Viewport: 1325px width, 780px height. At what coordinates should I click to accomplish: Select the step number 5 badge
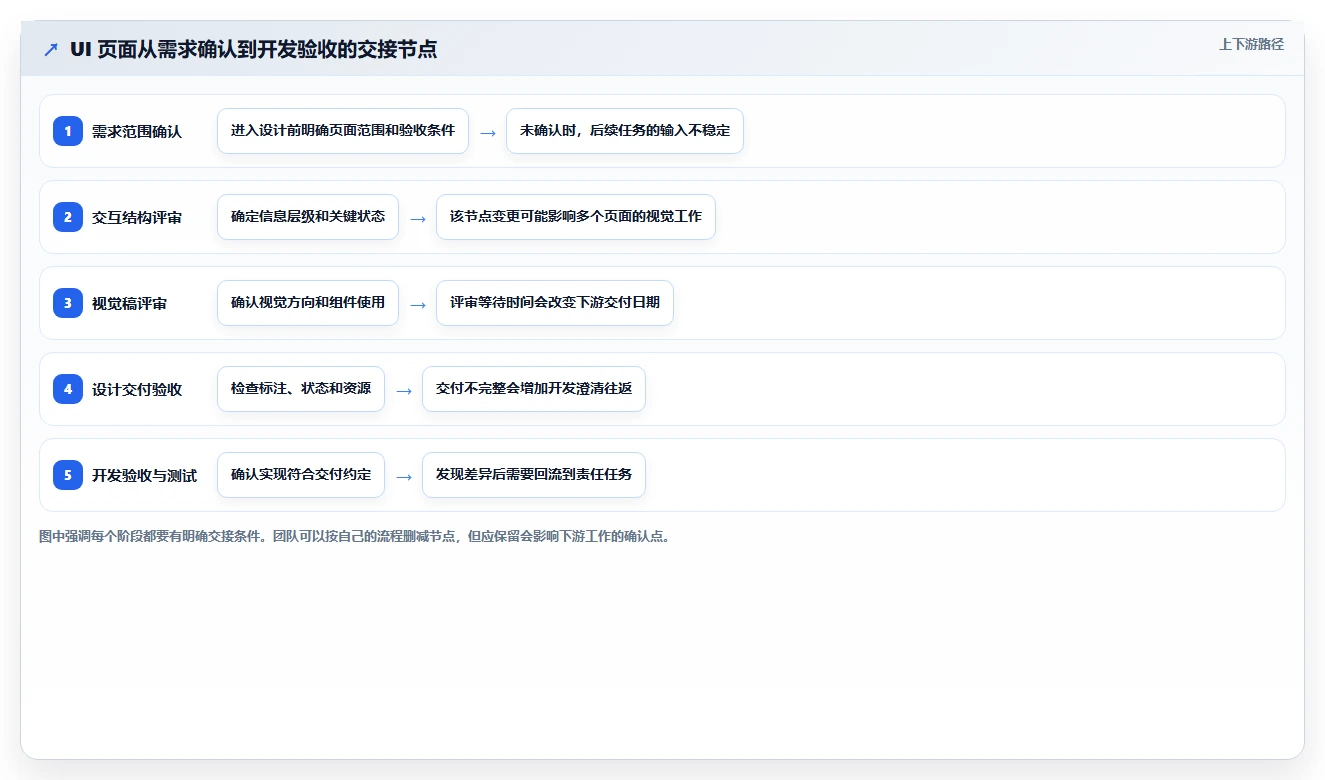click(68, 475)
